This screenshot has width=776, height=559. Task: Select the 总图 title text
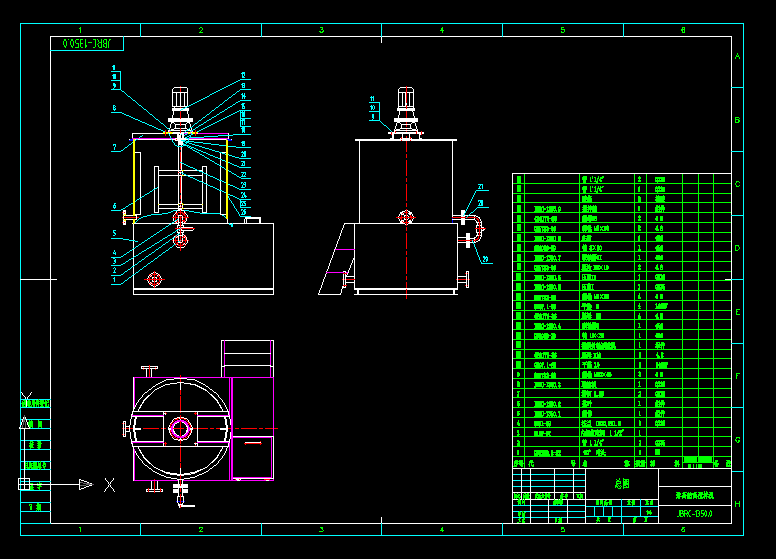pos(622,484)
